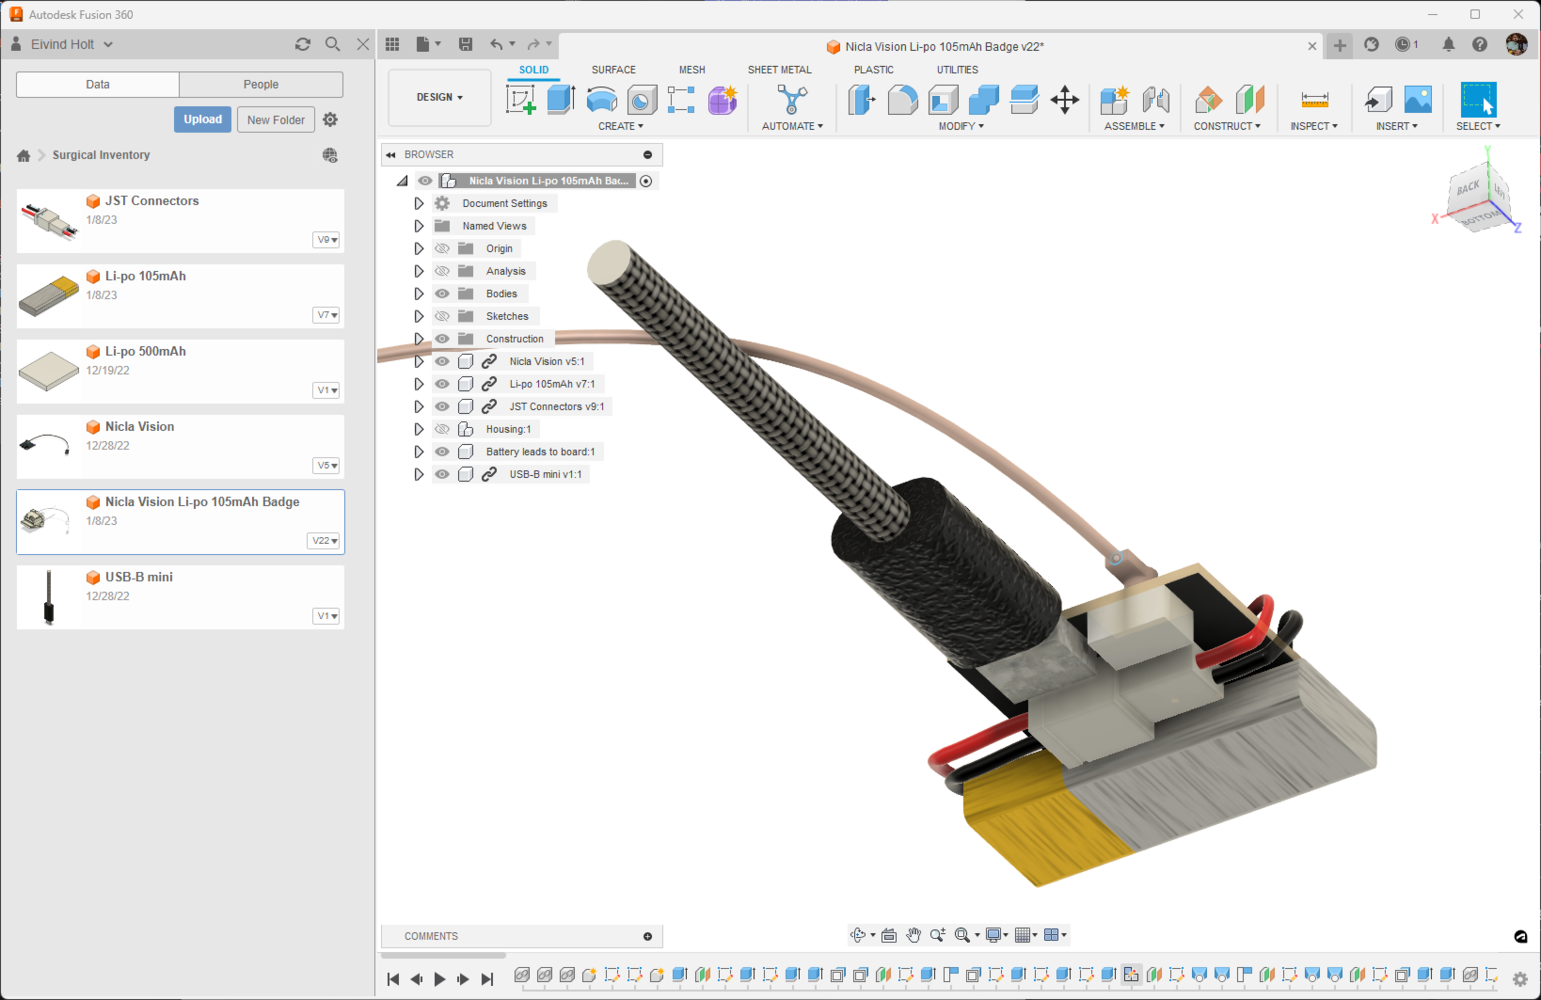Screen dimensions: 1541x1000
Task: Open the DESIGN workspace dropdown
Action: [x=439, y=98]
